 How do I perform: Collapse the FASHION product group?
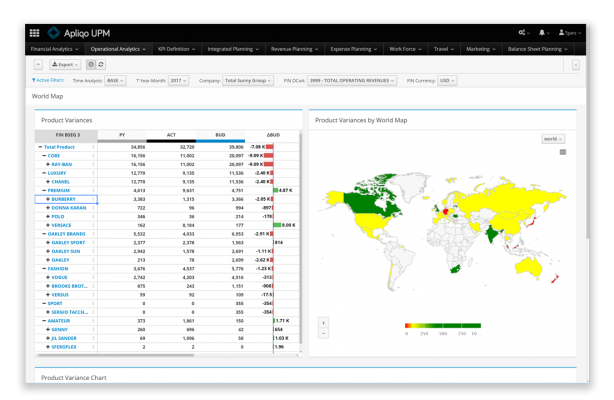point(44,269)
